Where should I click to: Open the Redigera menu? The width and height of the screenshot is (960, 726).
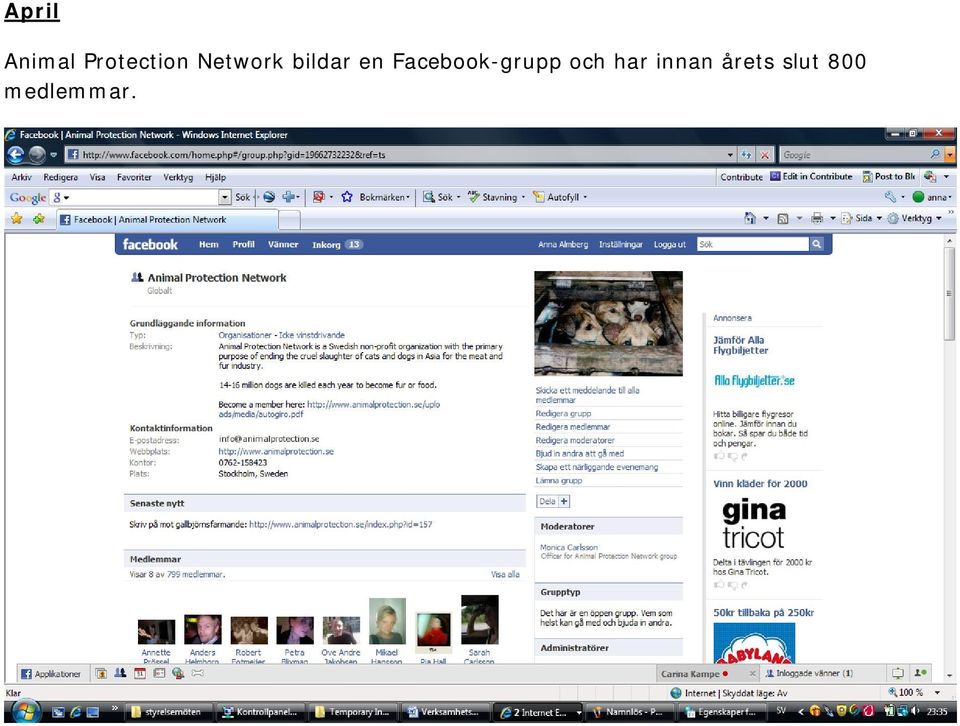tap(61, 178)
